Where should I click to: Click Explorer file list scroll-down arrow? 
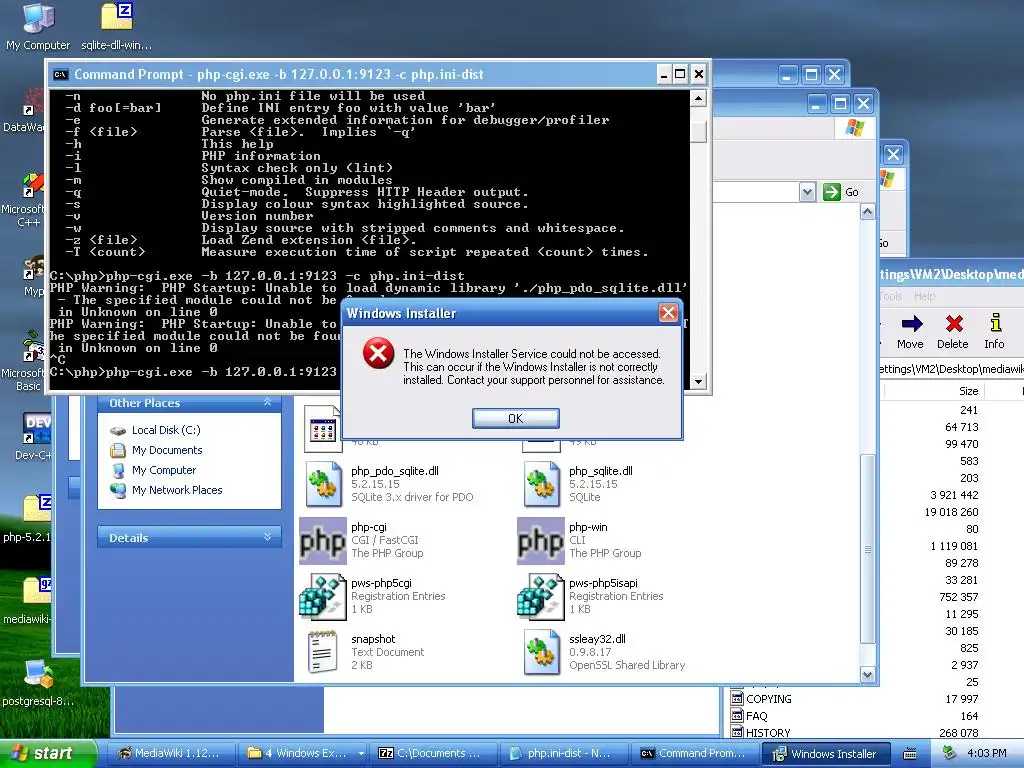(867, 675)
